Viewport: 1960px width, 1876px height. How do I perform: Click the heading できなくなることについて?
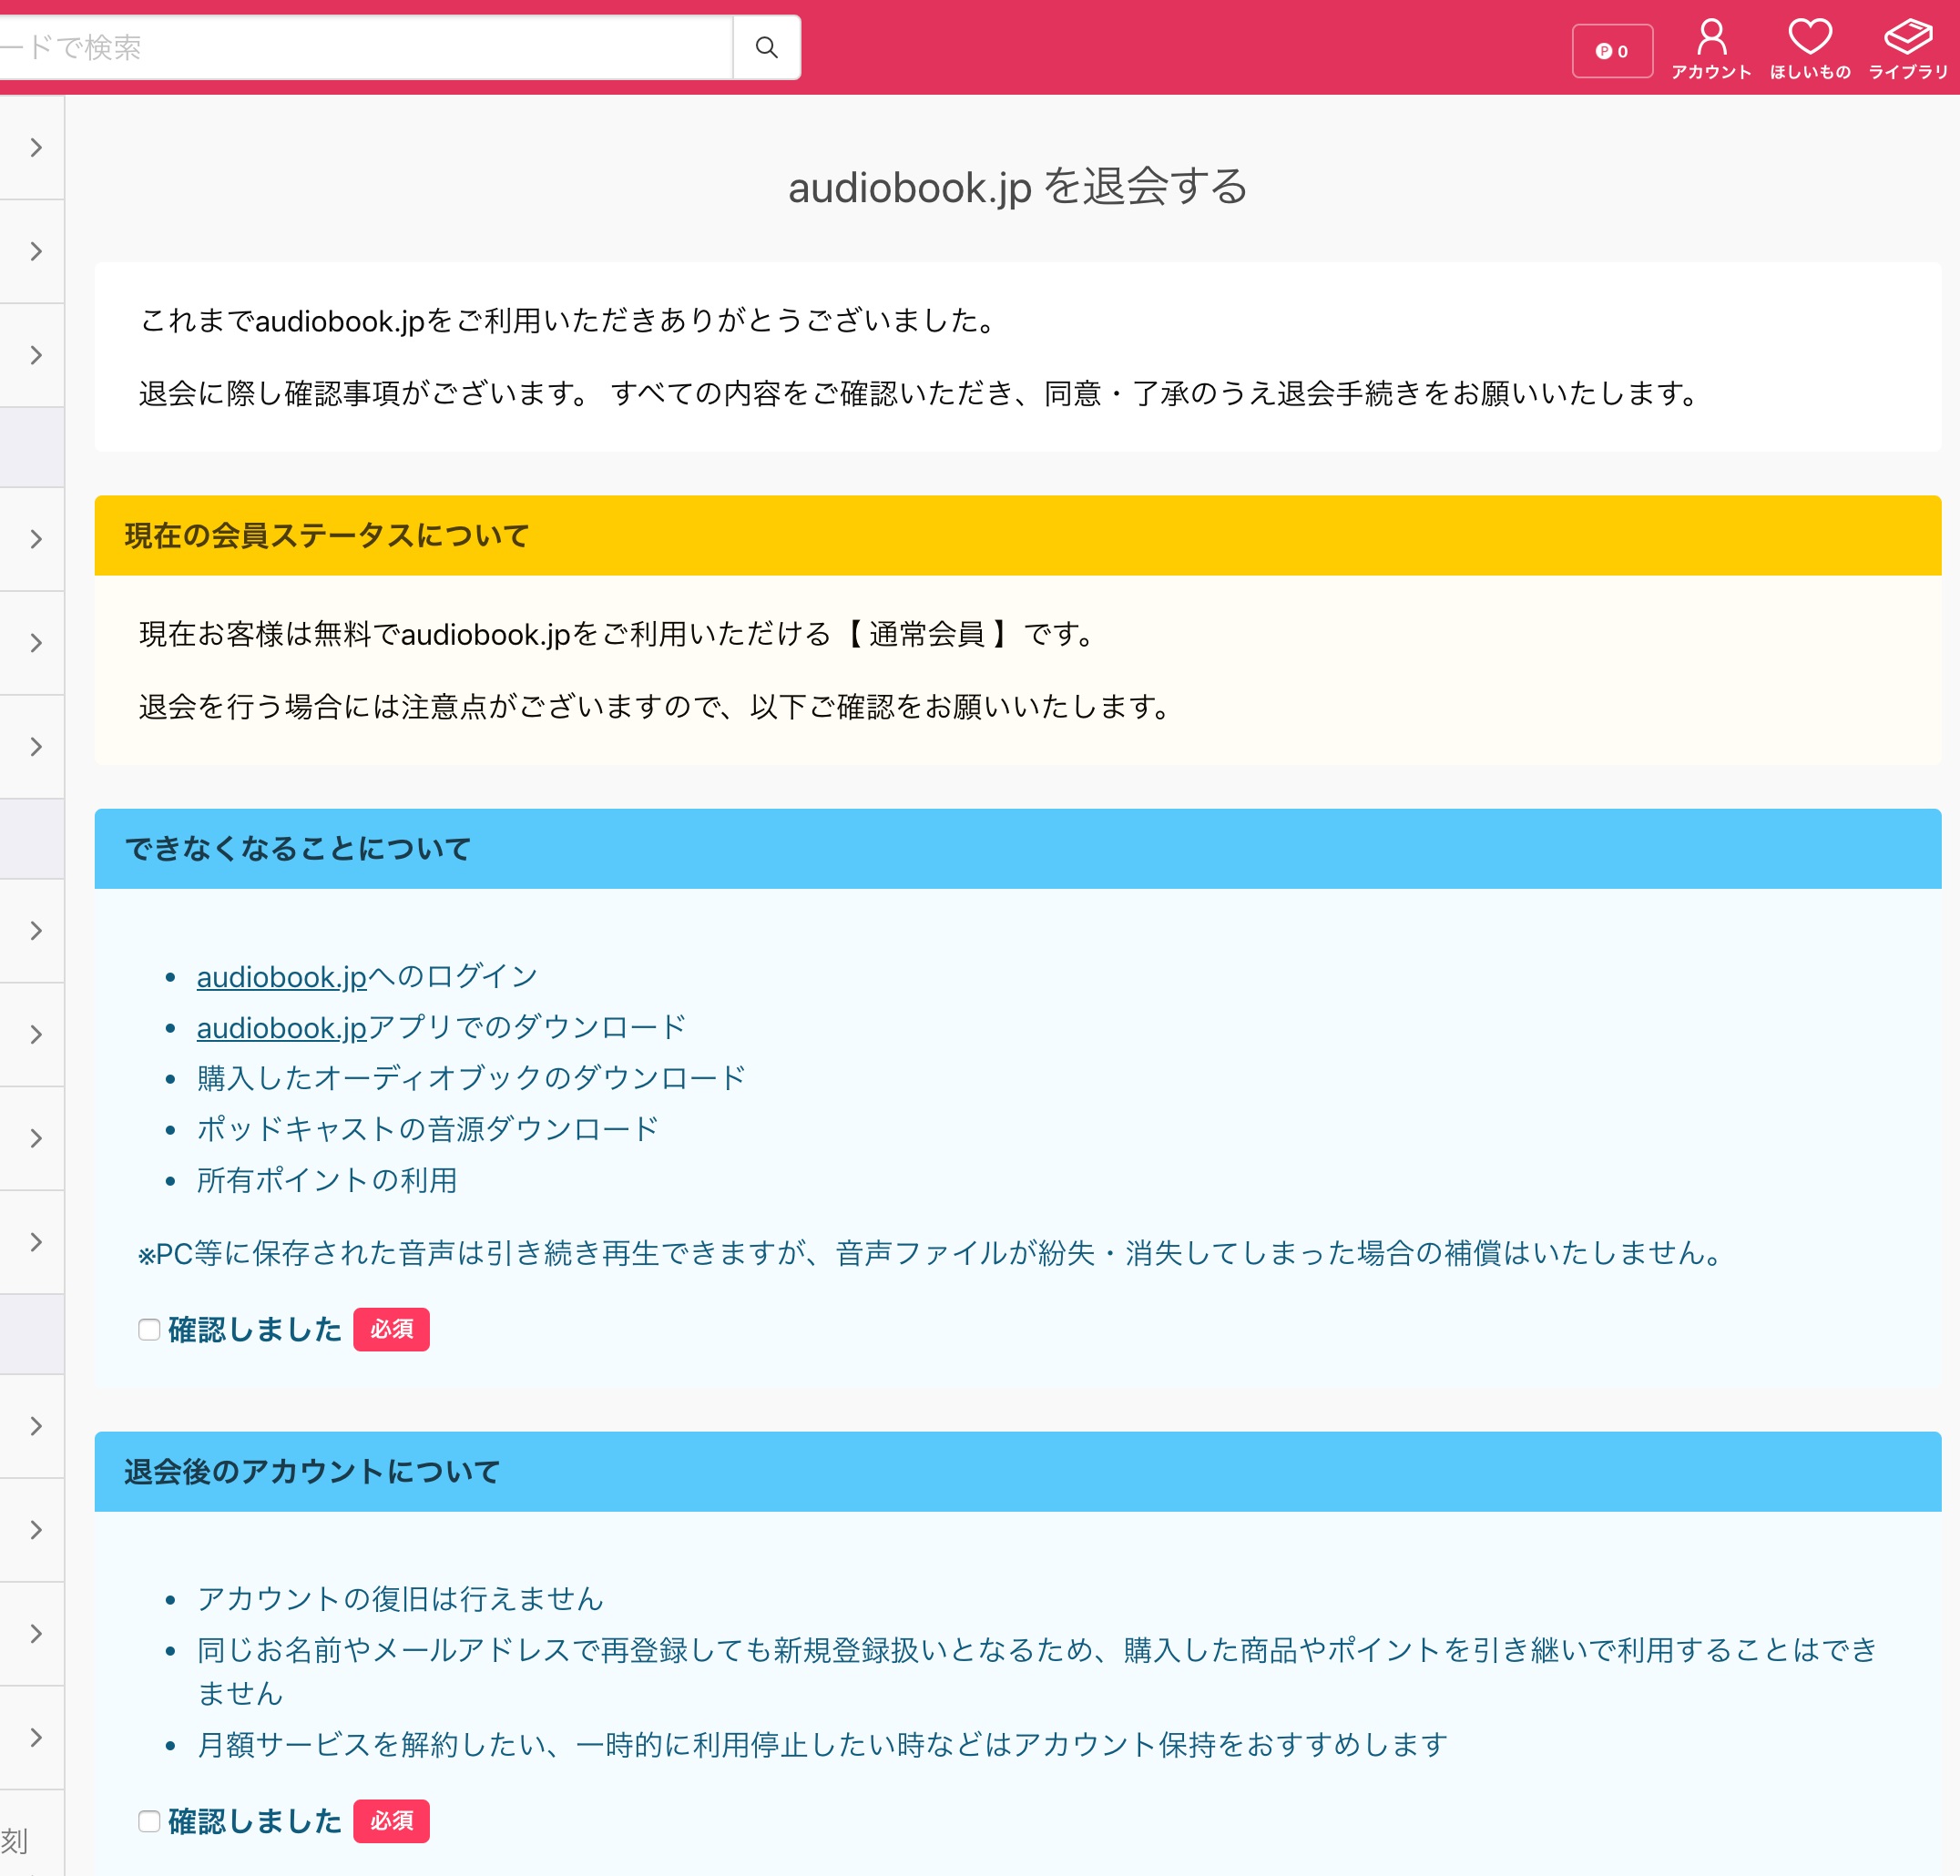pyautogui.click(x=297, y=848)
